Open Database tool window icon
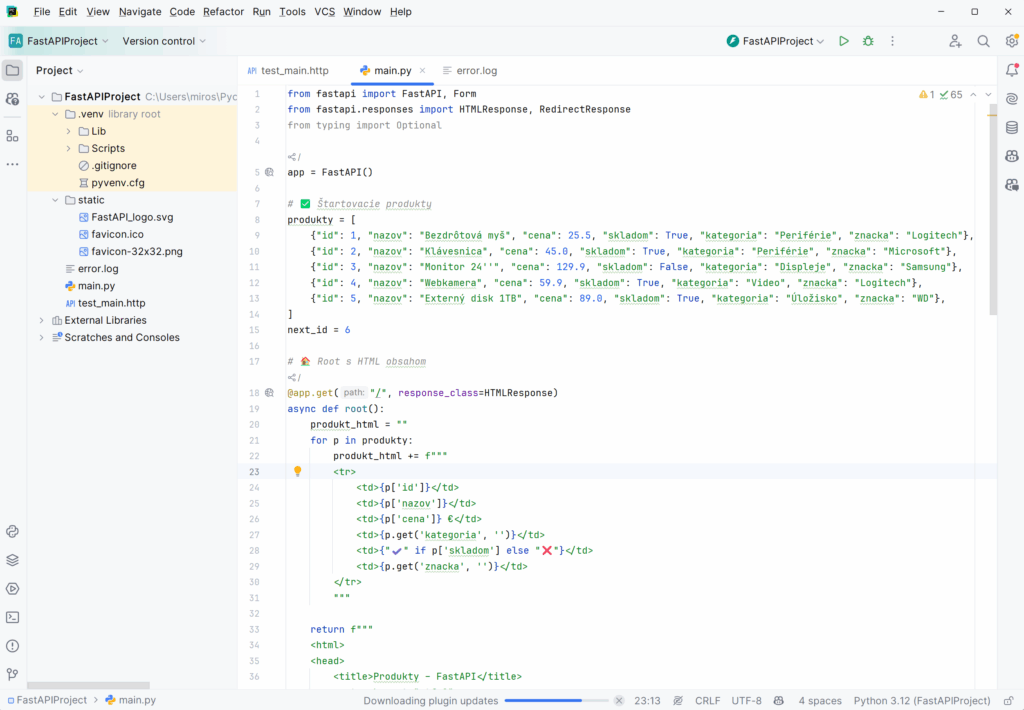The height and width of the screenshot is (710, 1024). 1012,127
